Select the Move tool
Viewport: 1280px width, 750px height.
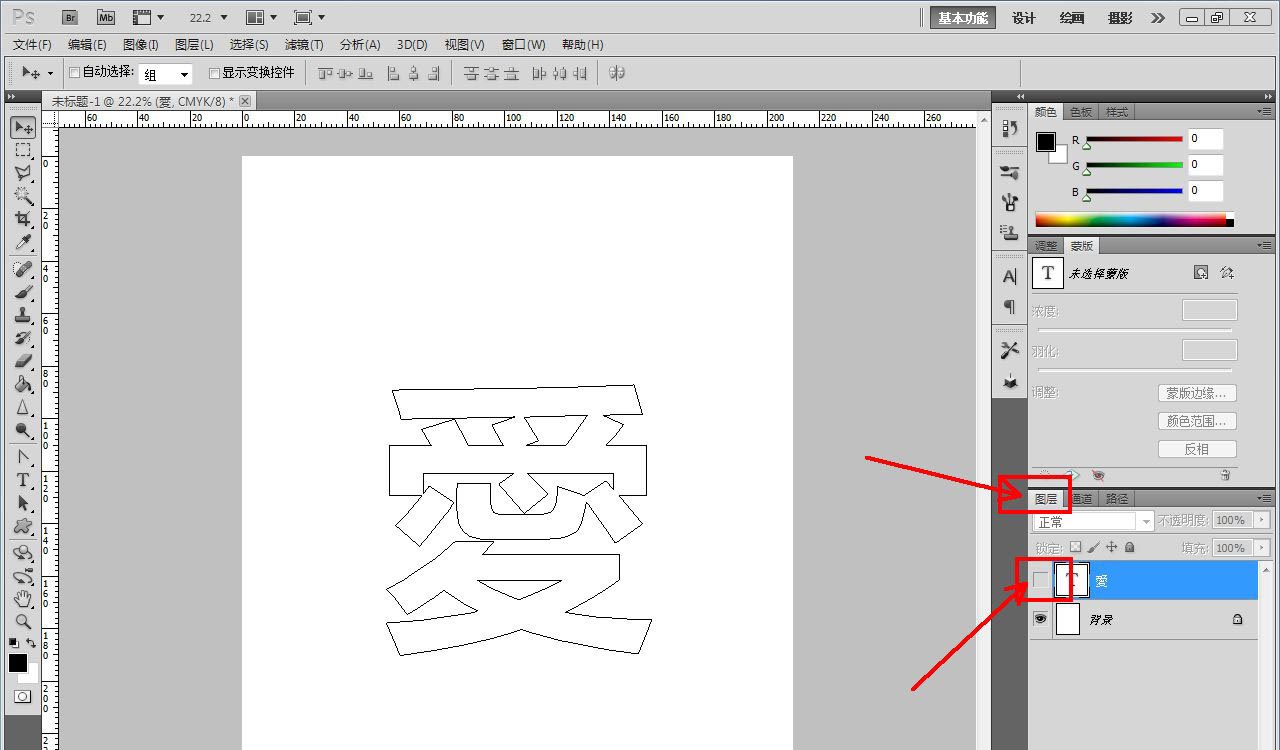click(x=23, y=128)
